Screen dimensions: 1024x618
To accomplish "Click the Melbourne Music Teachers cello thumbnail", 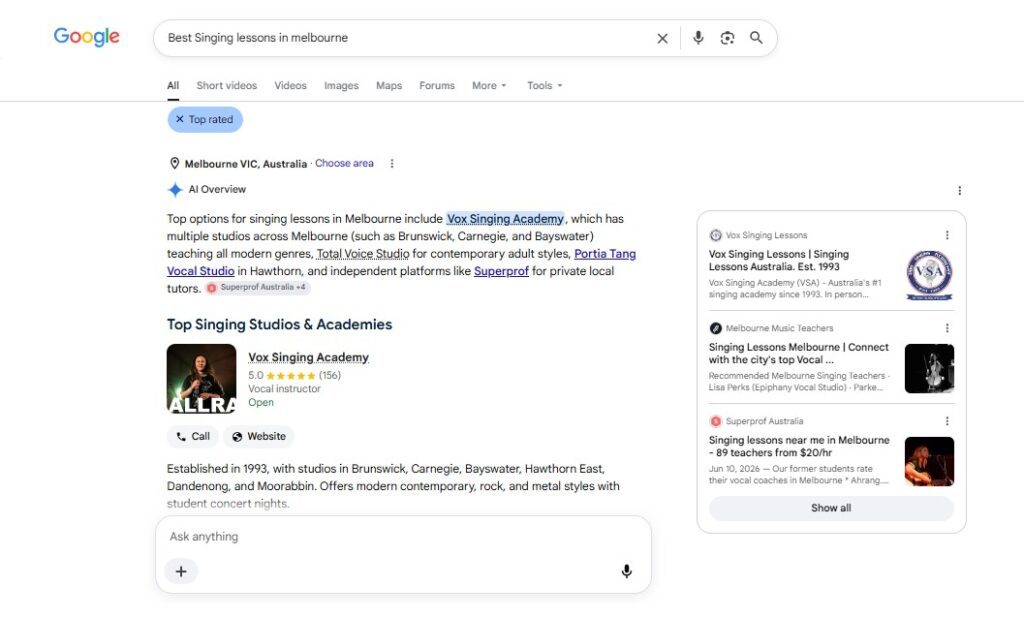I will (929, 368).
